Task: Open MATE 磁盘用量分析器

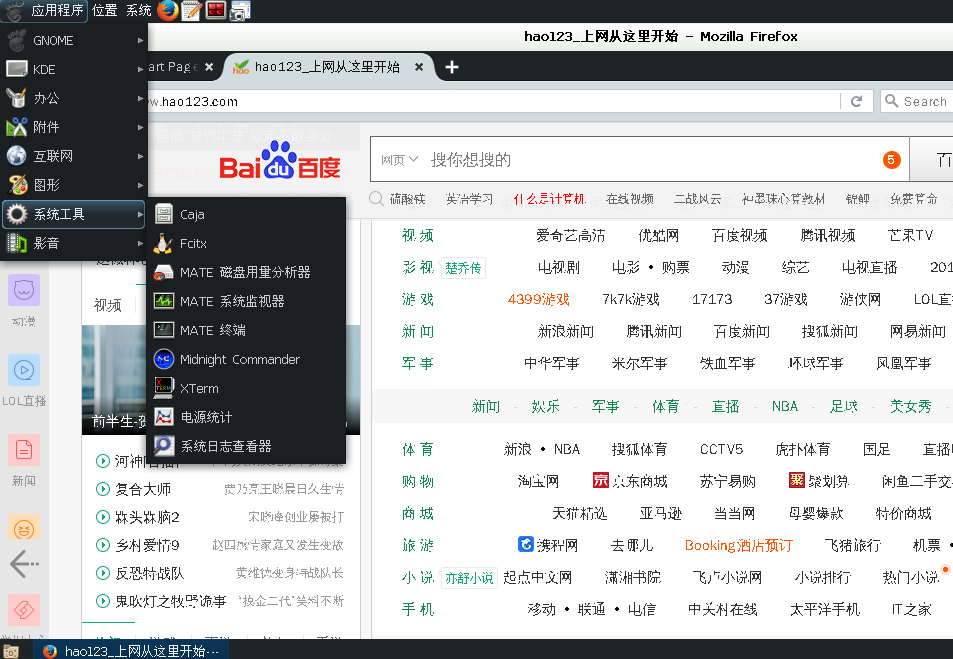Action: [246, 272]
